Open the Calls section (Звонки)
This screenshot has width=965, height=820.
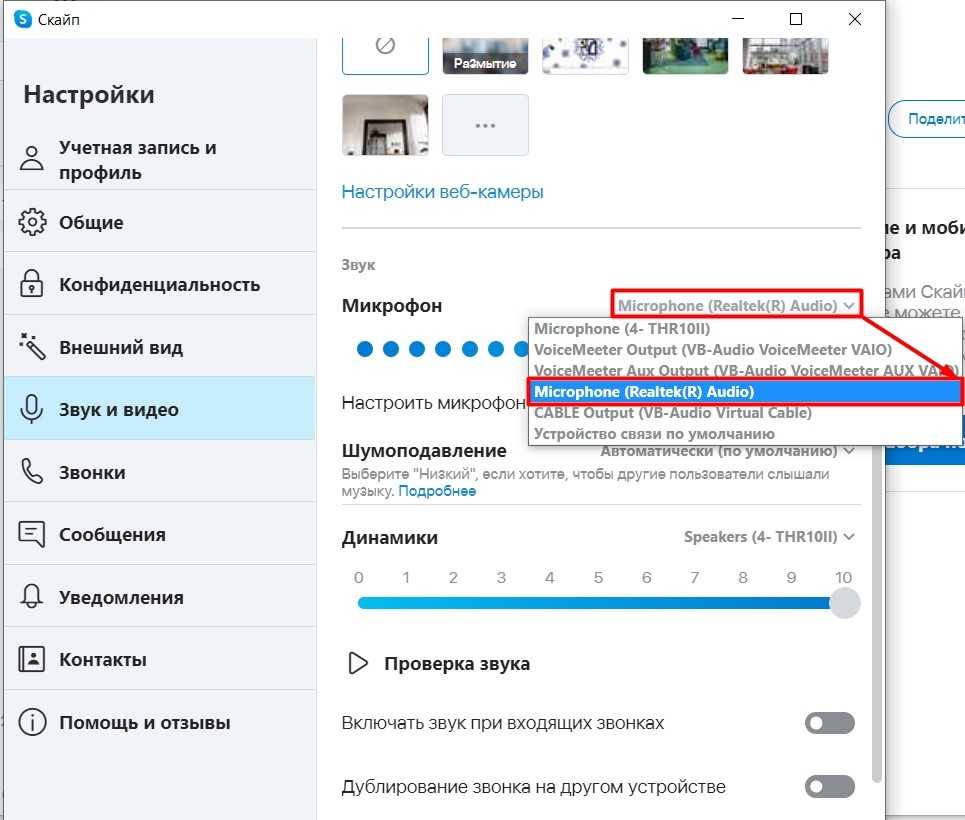coord(160,472)
